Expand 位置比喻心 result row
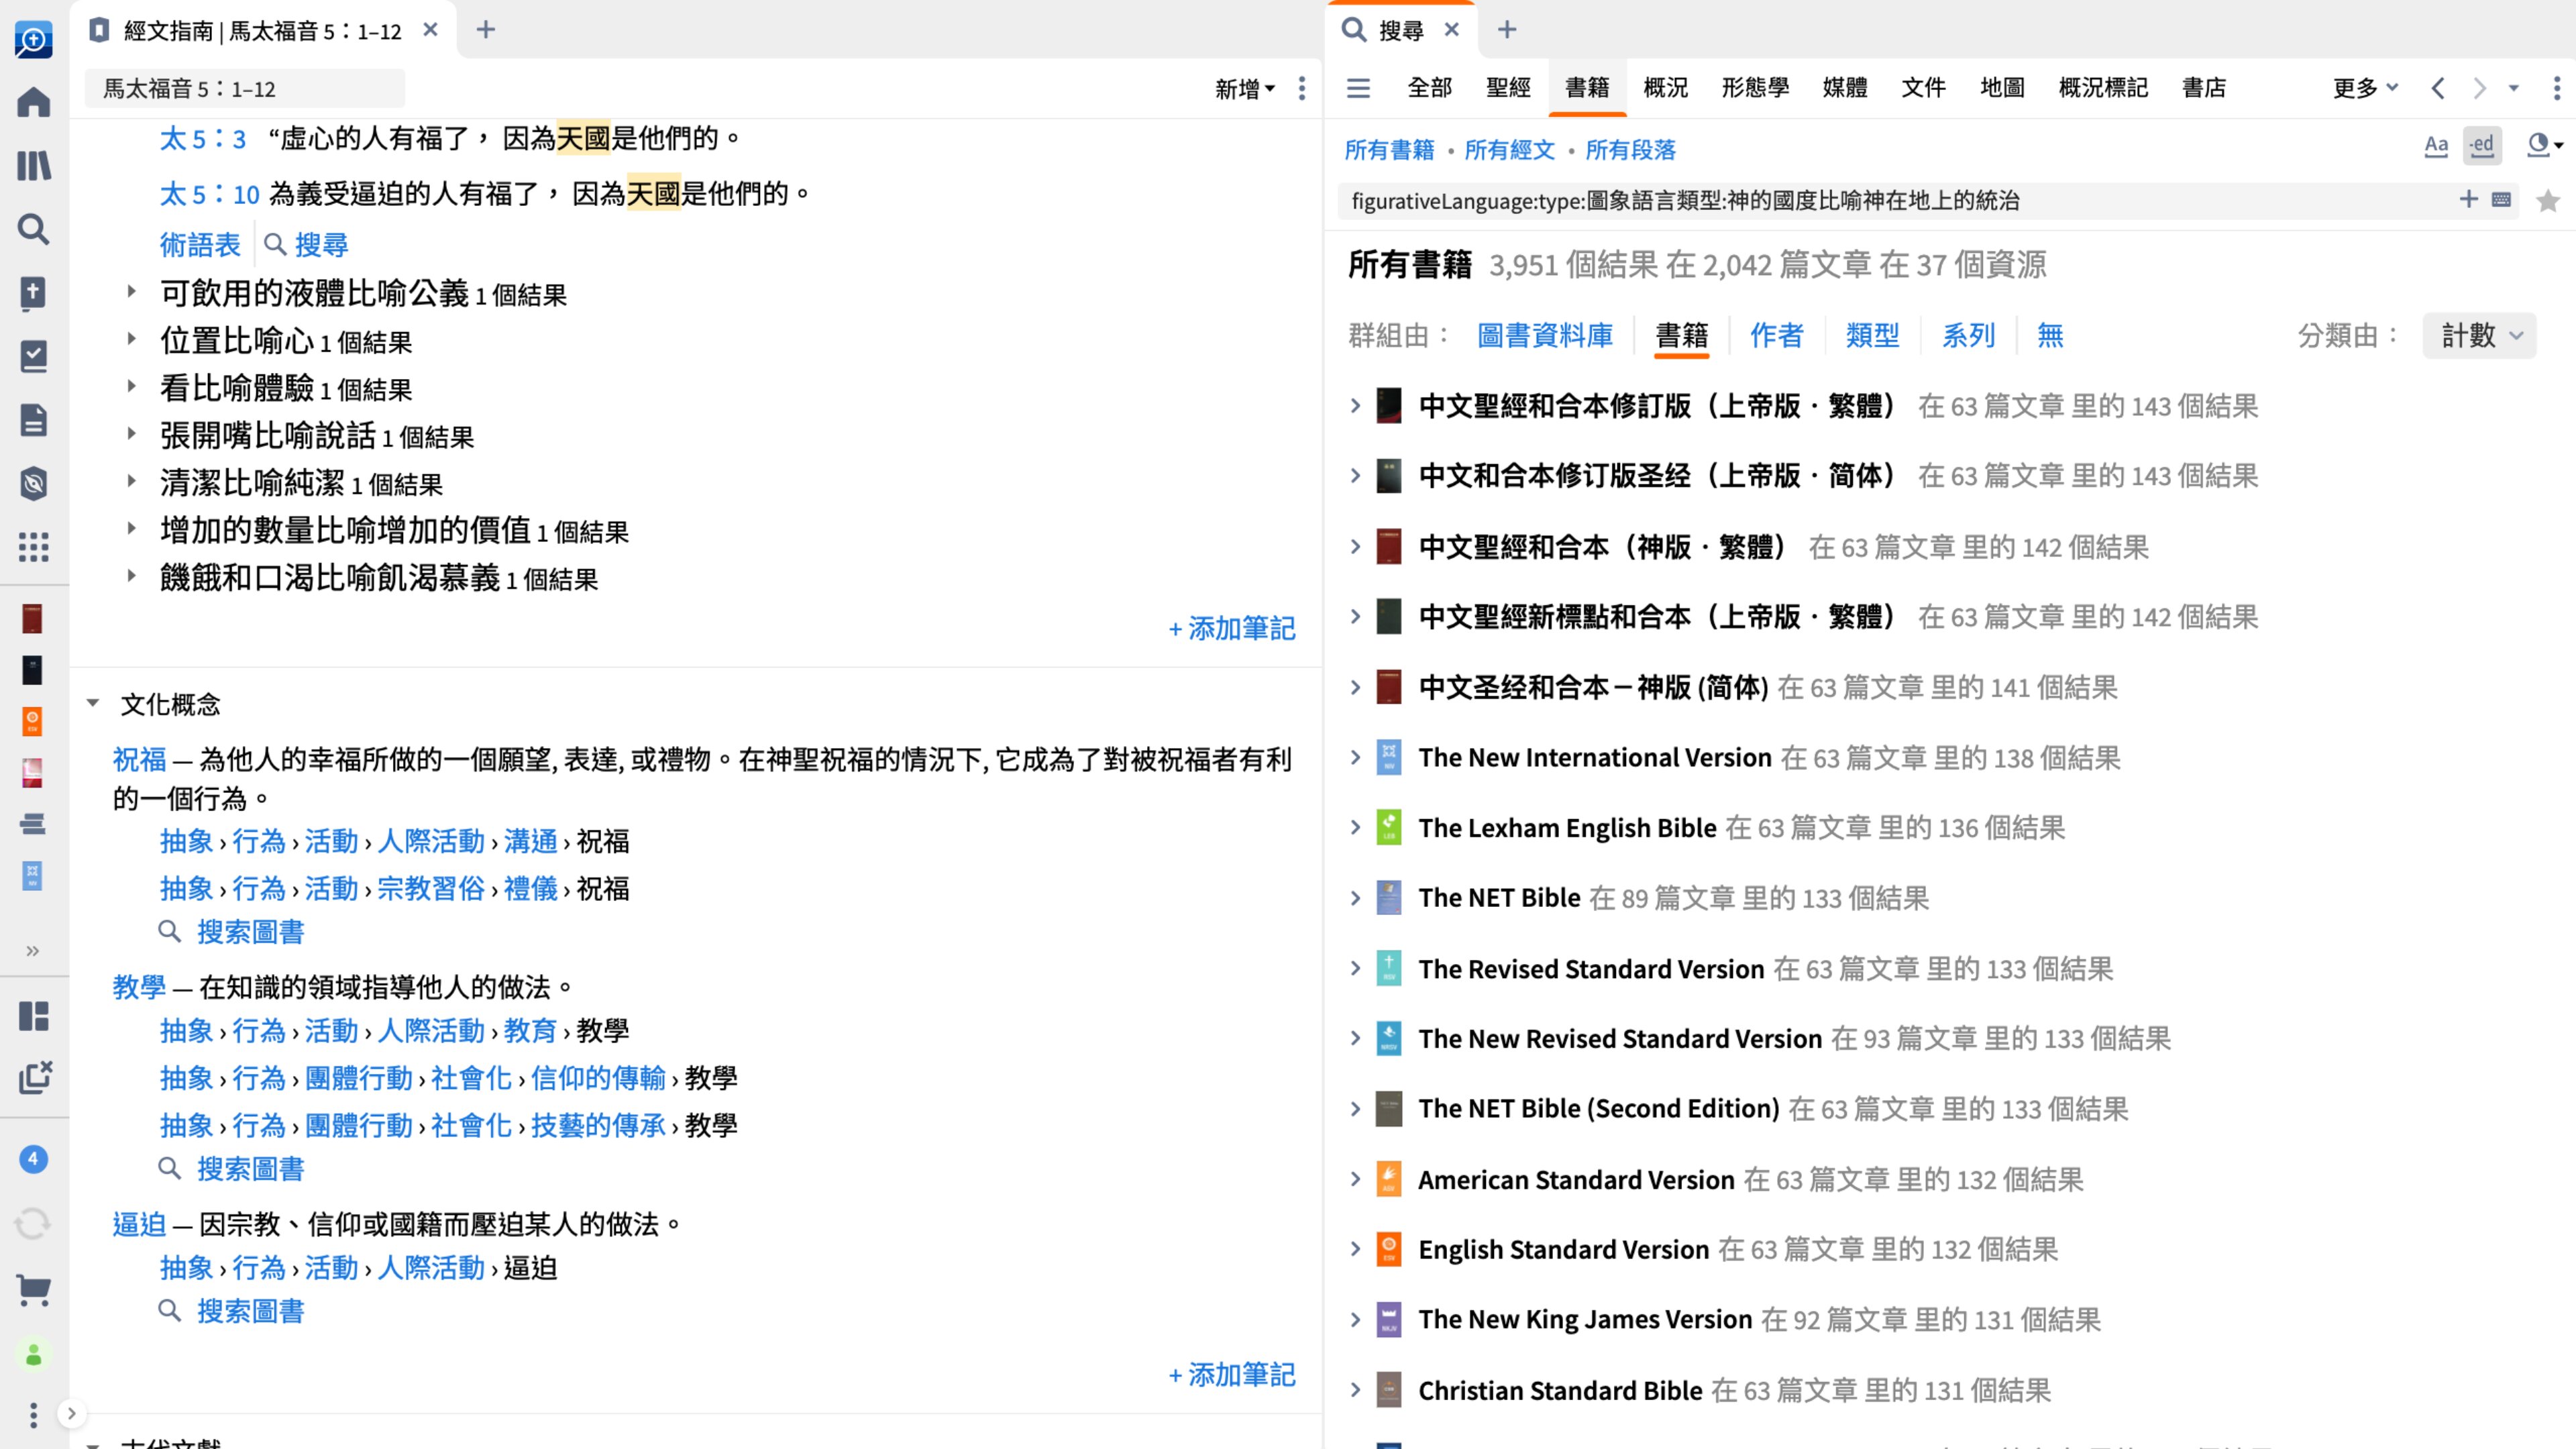This screenshot has width=2576, height=1449. 131,339
